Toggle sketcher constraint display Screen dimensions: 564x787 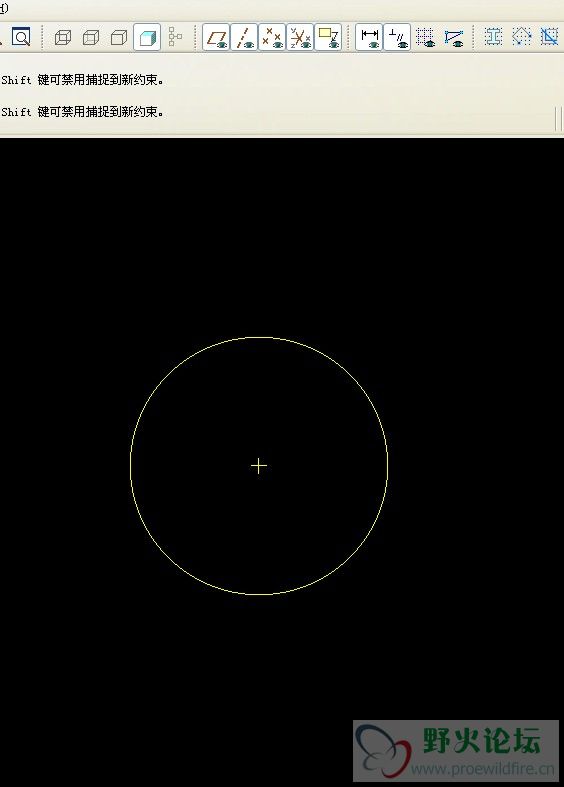(x=397, y=37)
